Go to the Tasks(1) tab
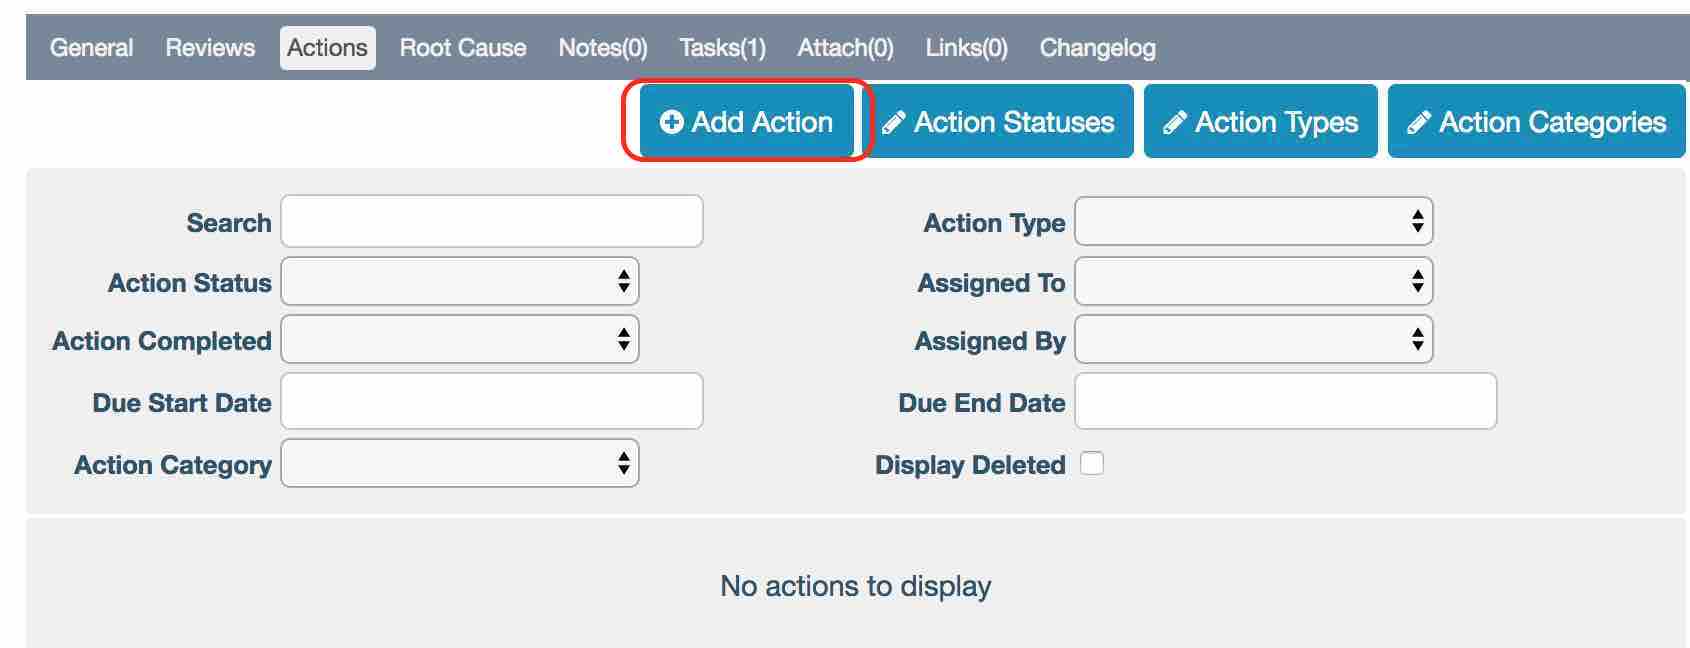 click(722, 48)
